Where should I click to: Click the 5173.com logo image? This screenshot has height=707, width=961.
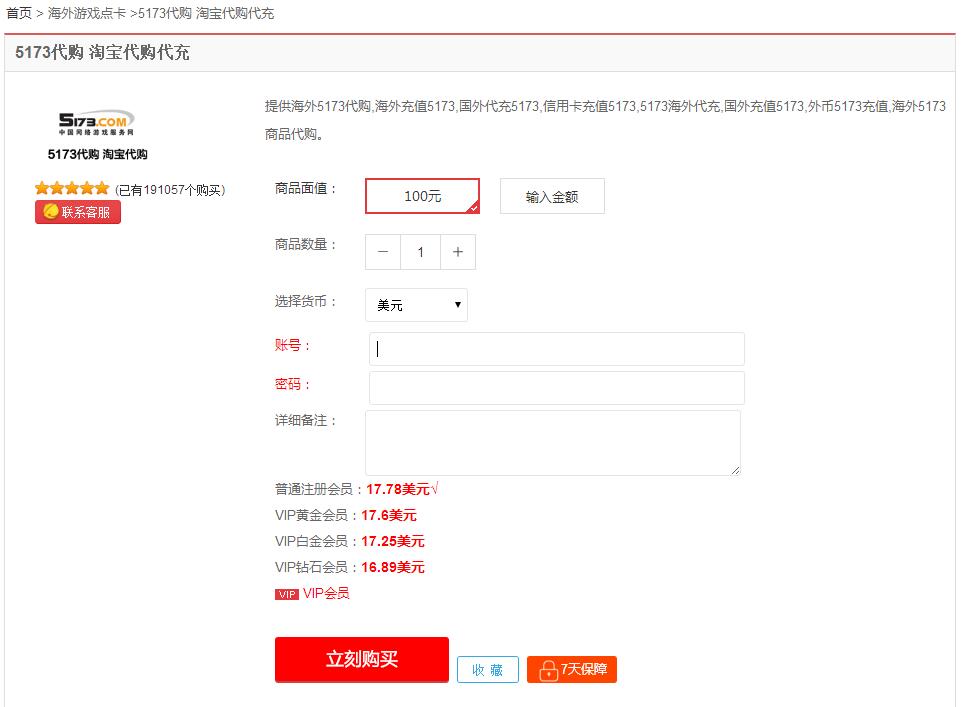tap(96, 123)
